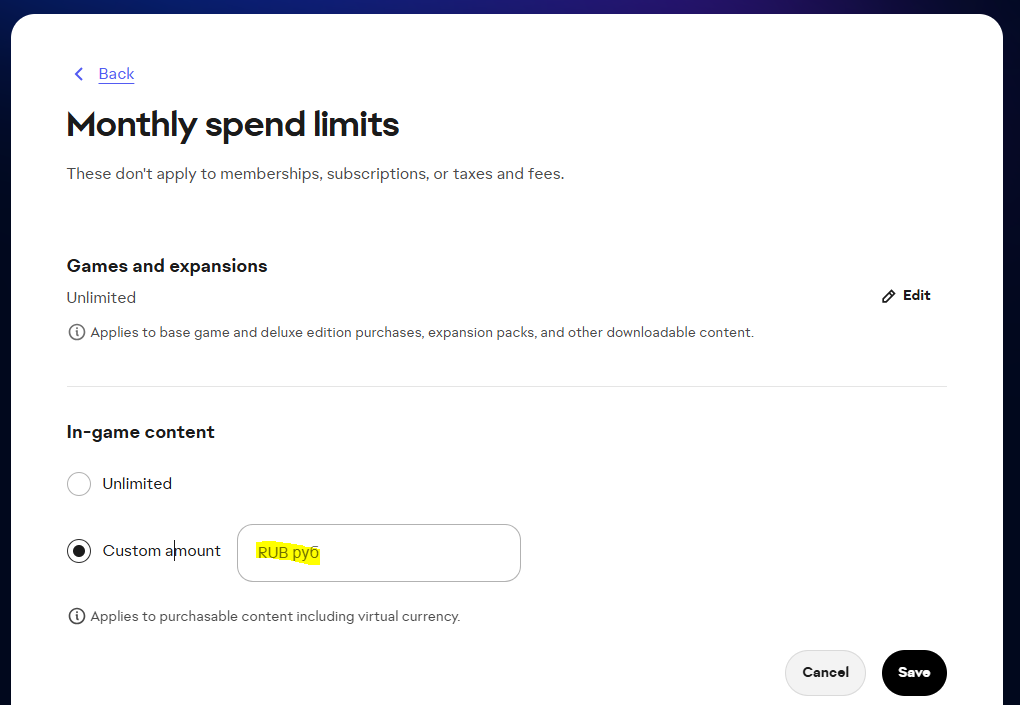
Task: Click the In-game content section heading
Action: click(x=140, y=432)
